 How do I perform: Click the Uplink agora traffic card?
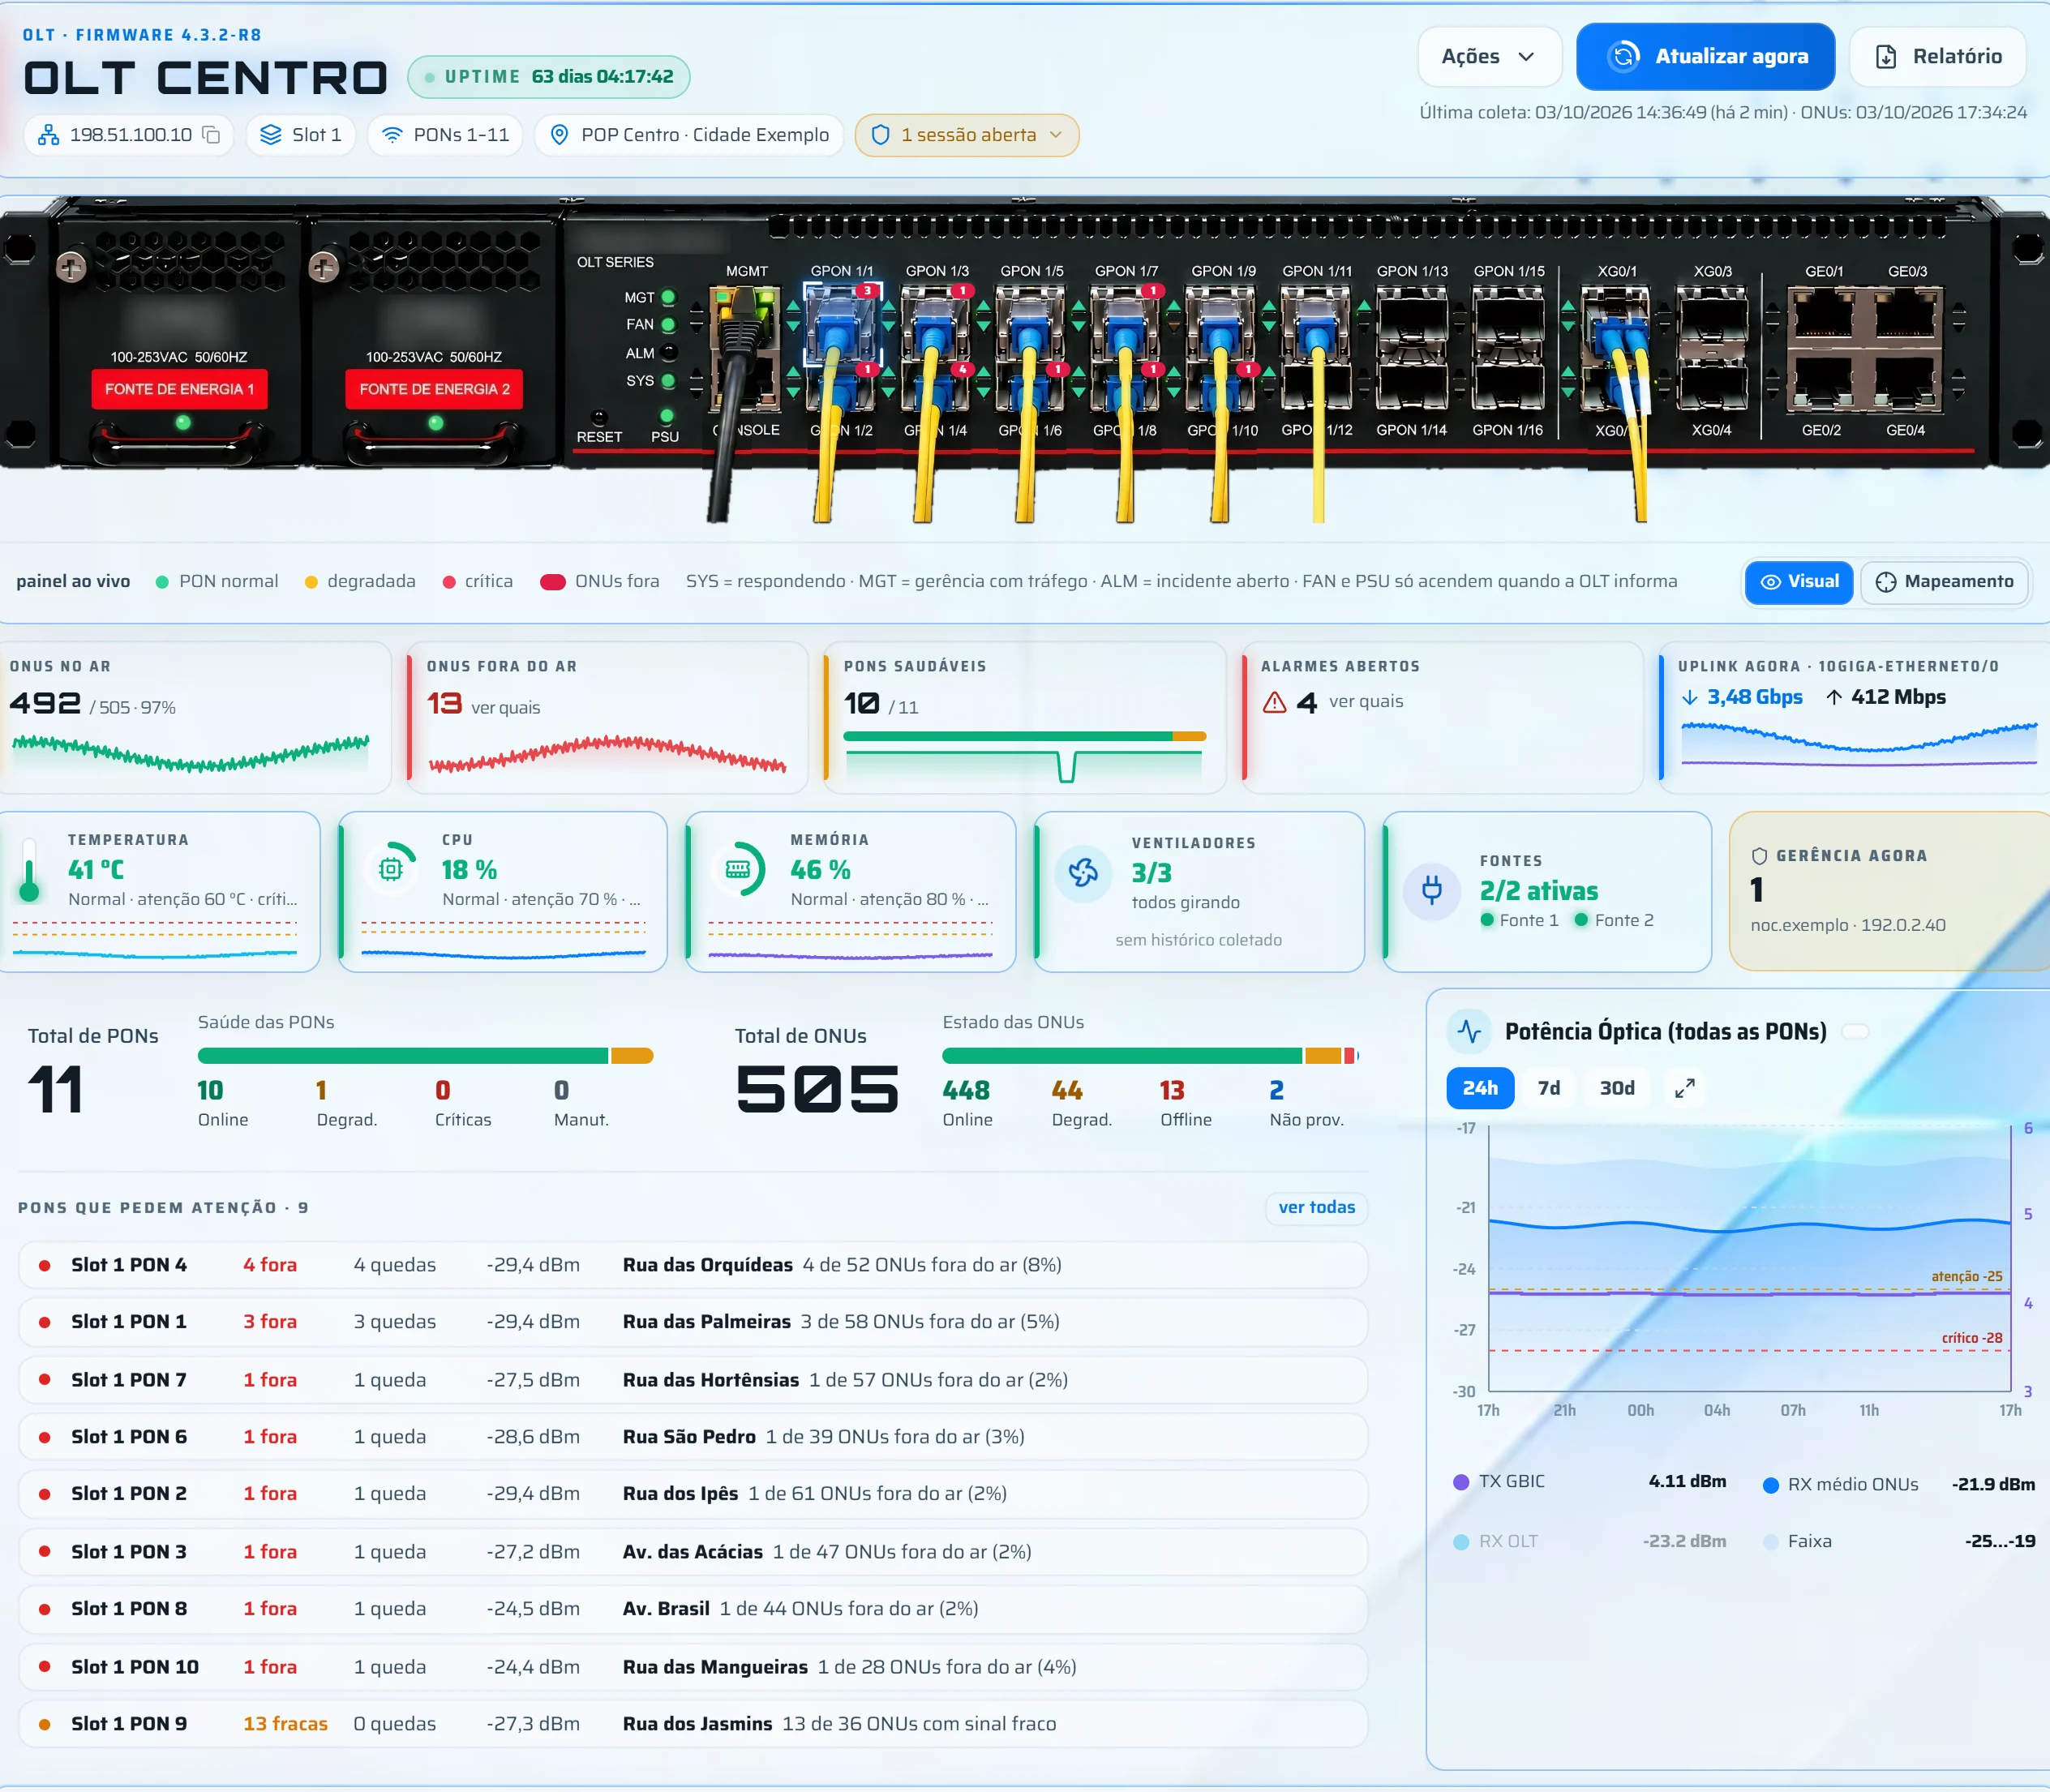click(x=1855, y=718)
